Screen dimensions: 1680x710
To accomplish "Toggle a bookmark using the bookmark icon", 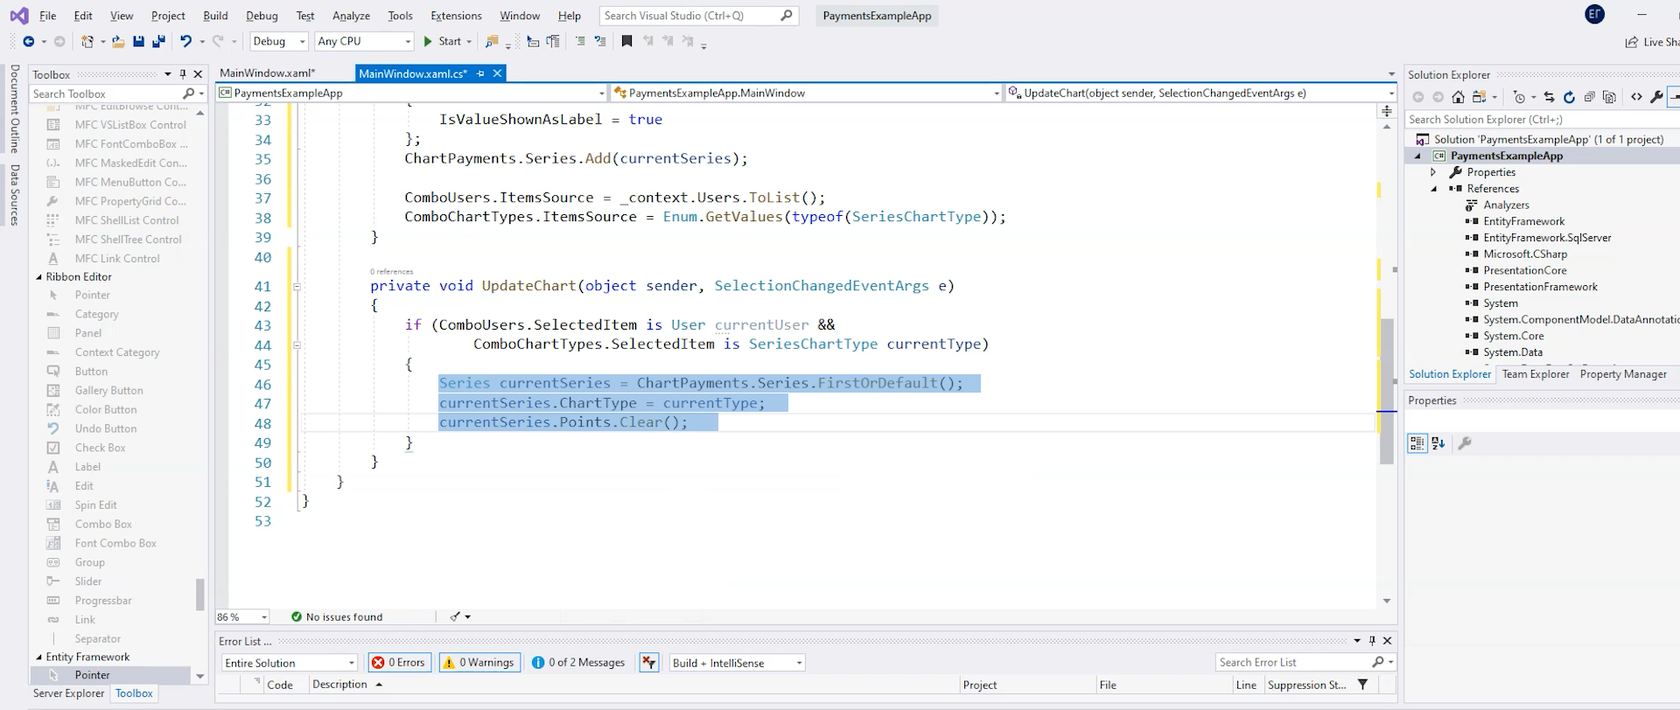I will point(627,41).
